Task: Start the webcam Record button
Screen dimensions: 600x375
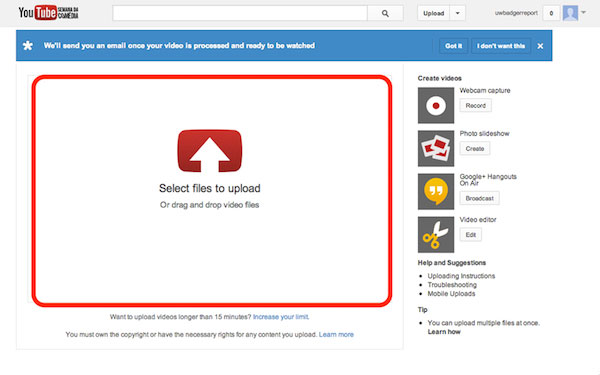Action: click(476, 106)
